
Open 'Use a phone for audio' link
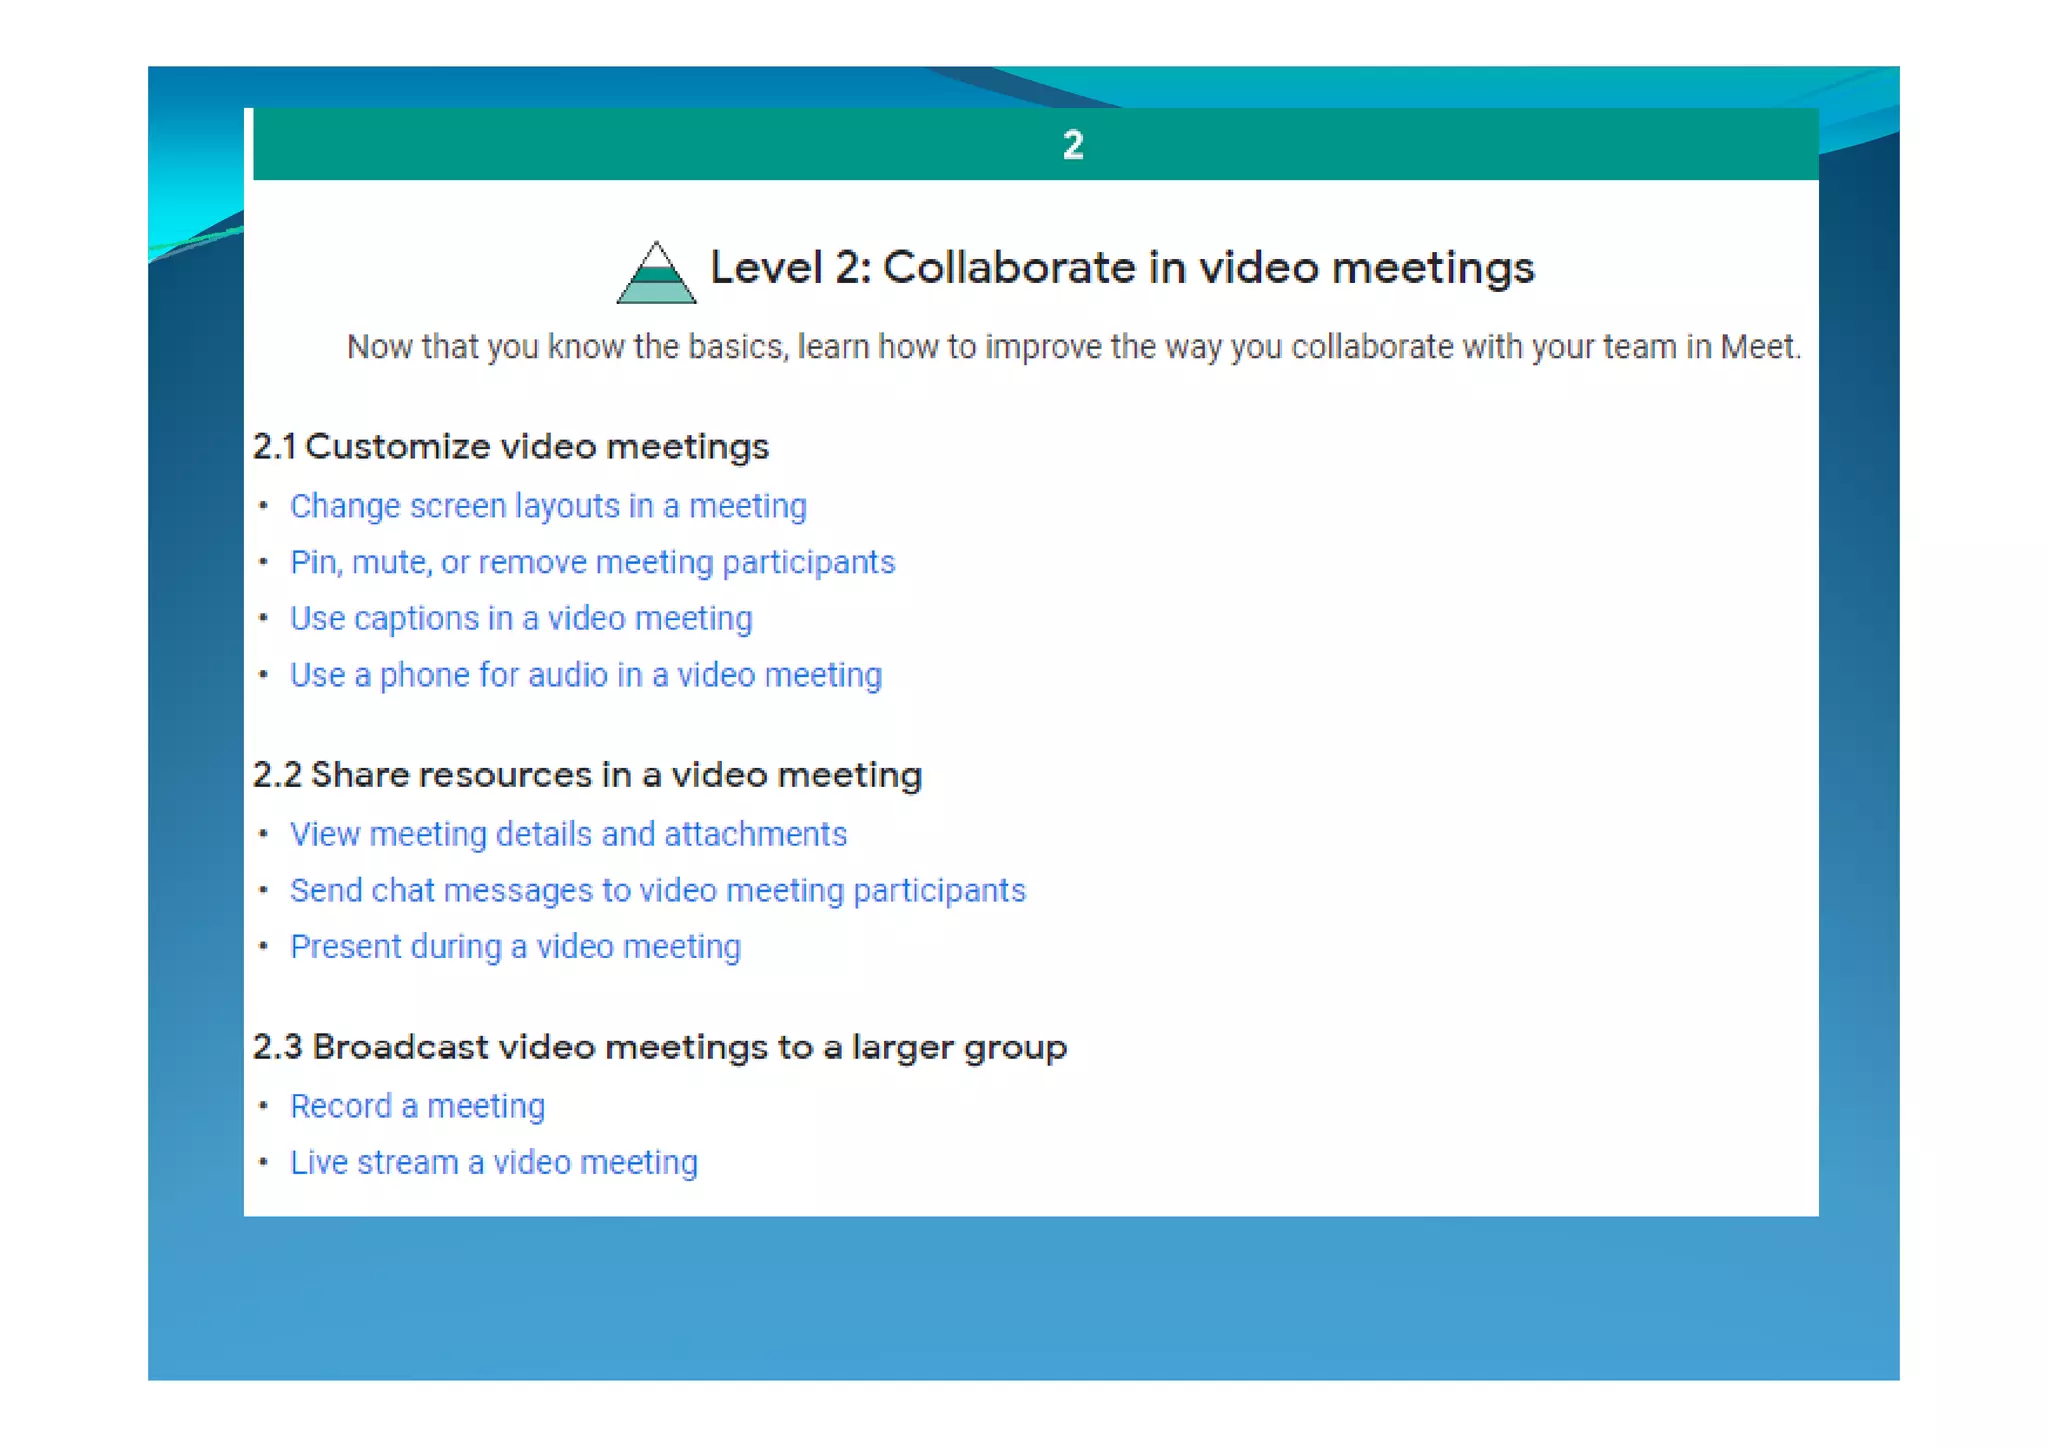(586, 675)
